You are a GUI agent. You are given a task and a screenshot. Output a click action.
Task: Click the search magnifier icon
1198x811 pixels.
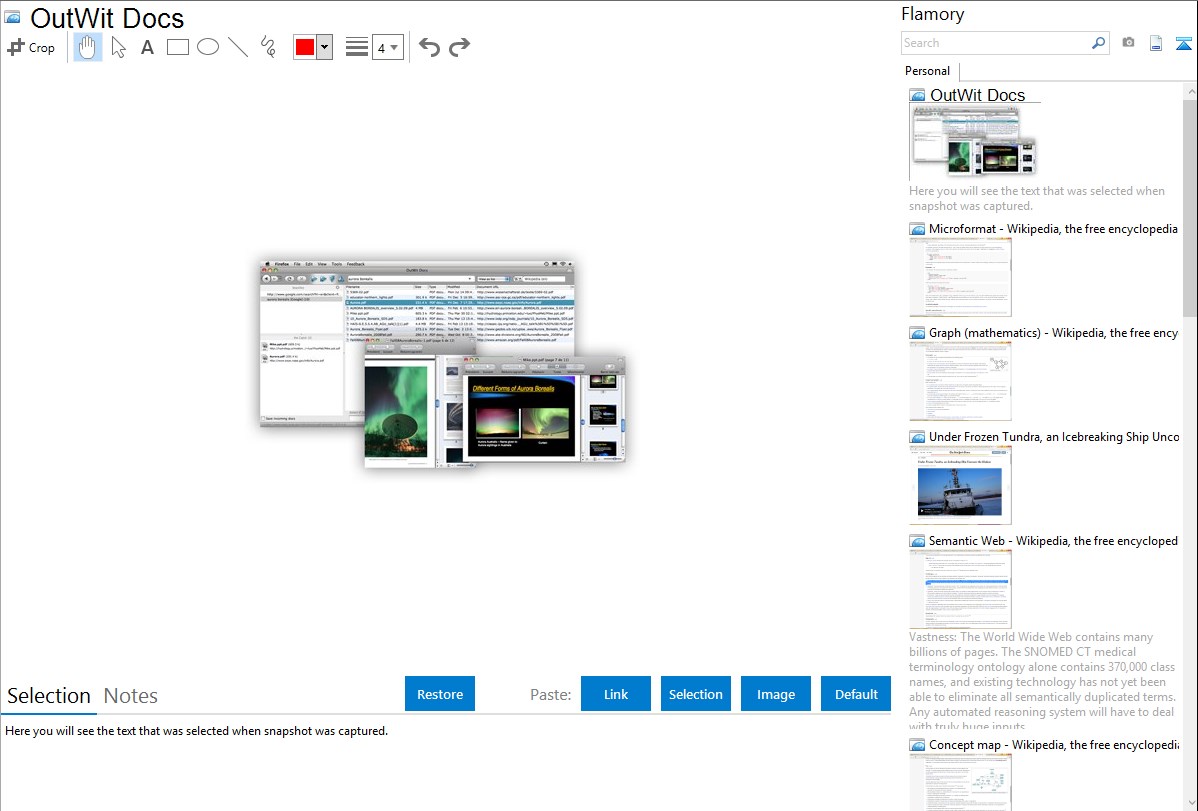tap(1099, 43)
